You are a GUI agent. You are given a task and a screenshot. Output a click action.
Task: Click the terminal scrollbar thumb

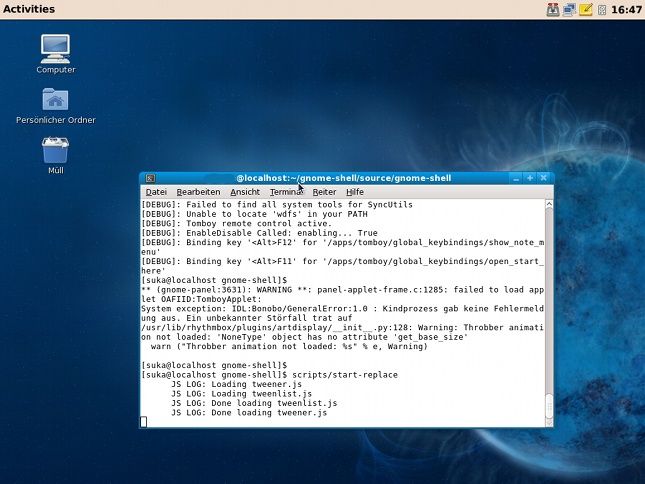pyautogui.click(x=549, y=406)
